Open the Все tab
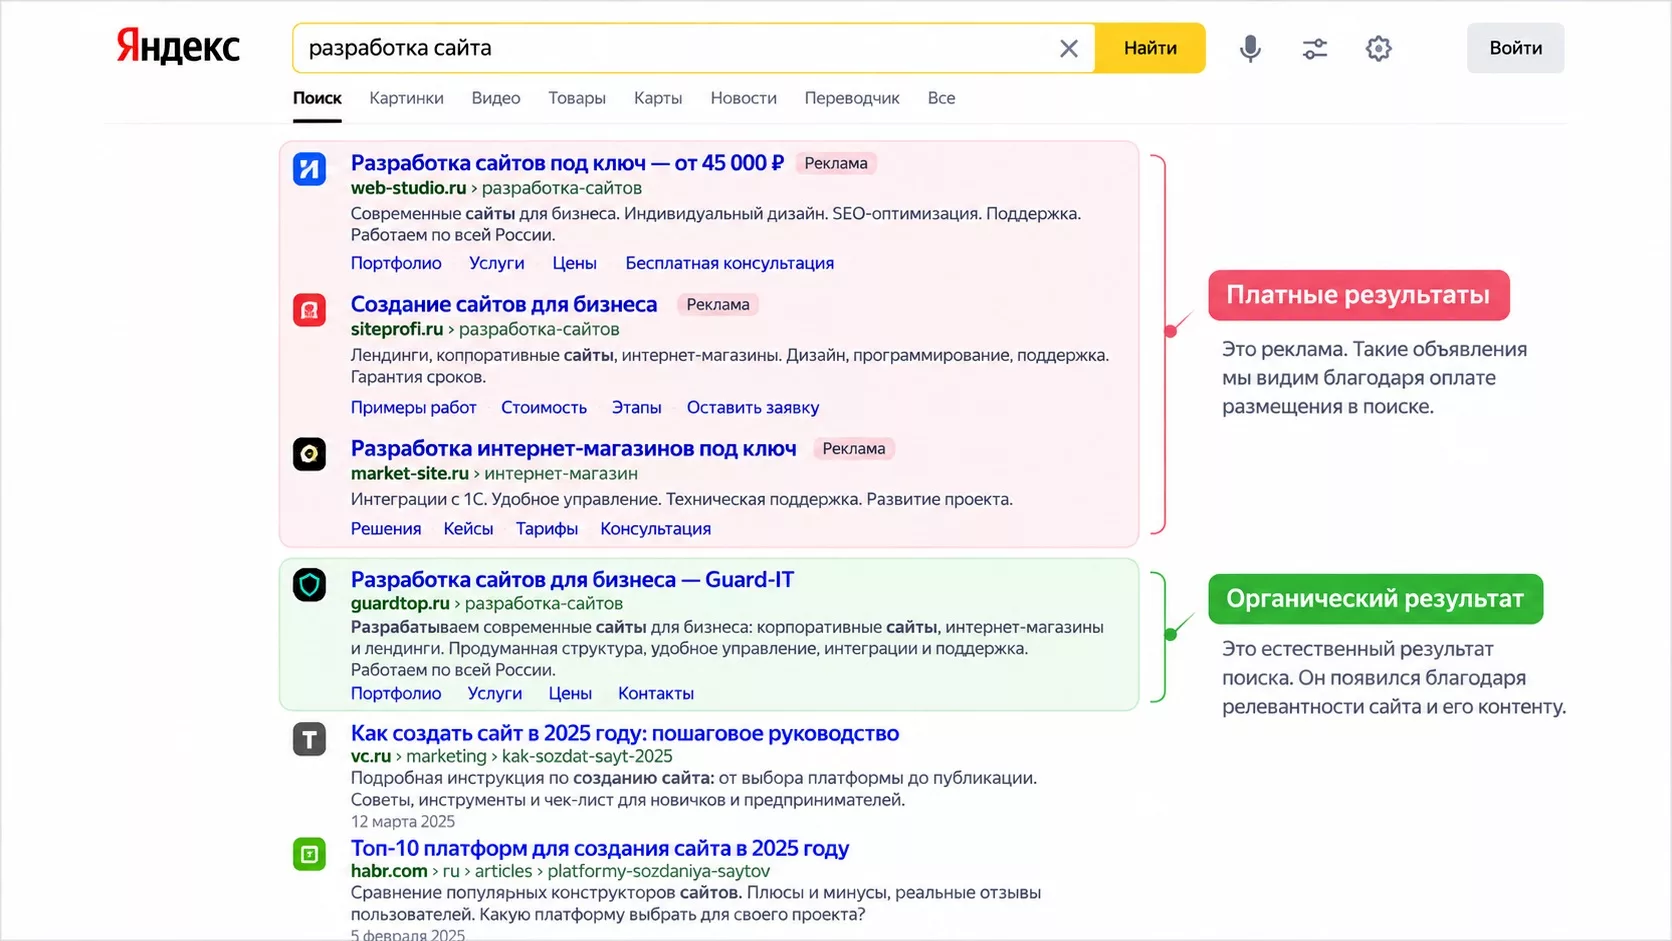The image size is (1672, 941). (x=941, y=98)
